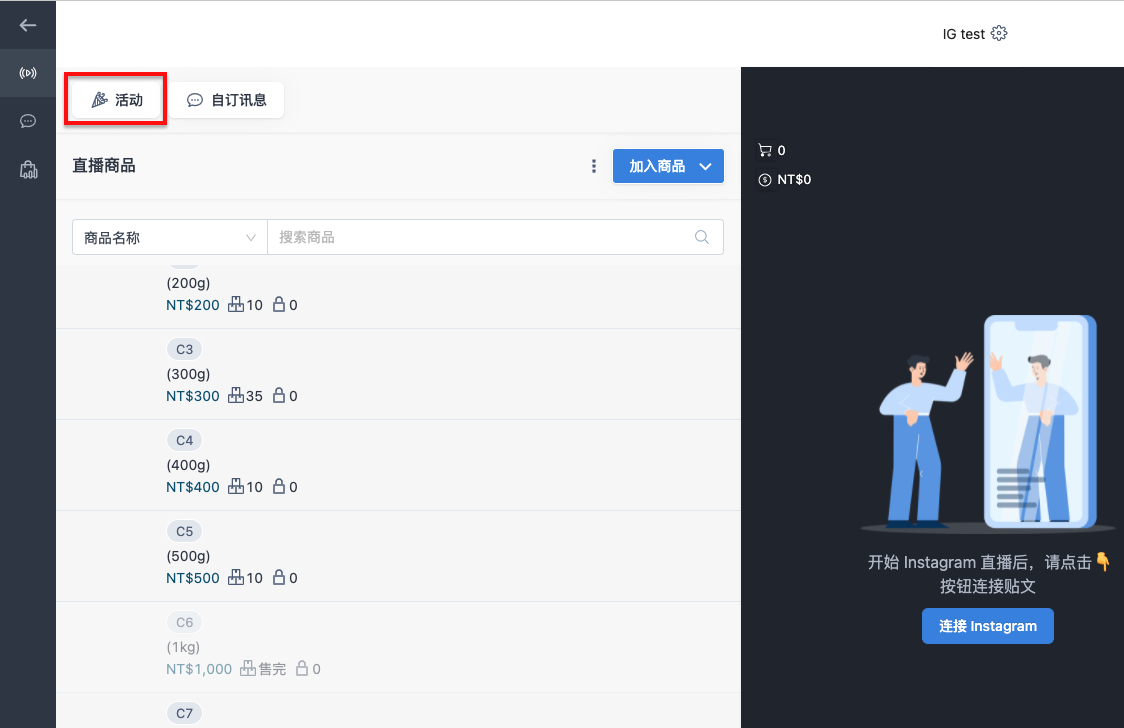Select the sold-out C6 product tag
This screenshot has width=1124, height=728.
[184, 623]
